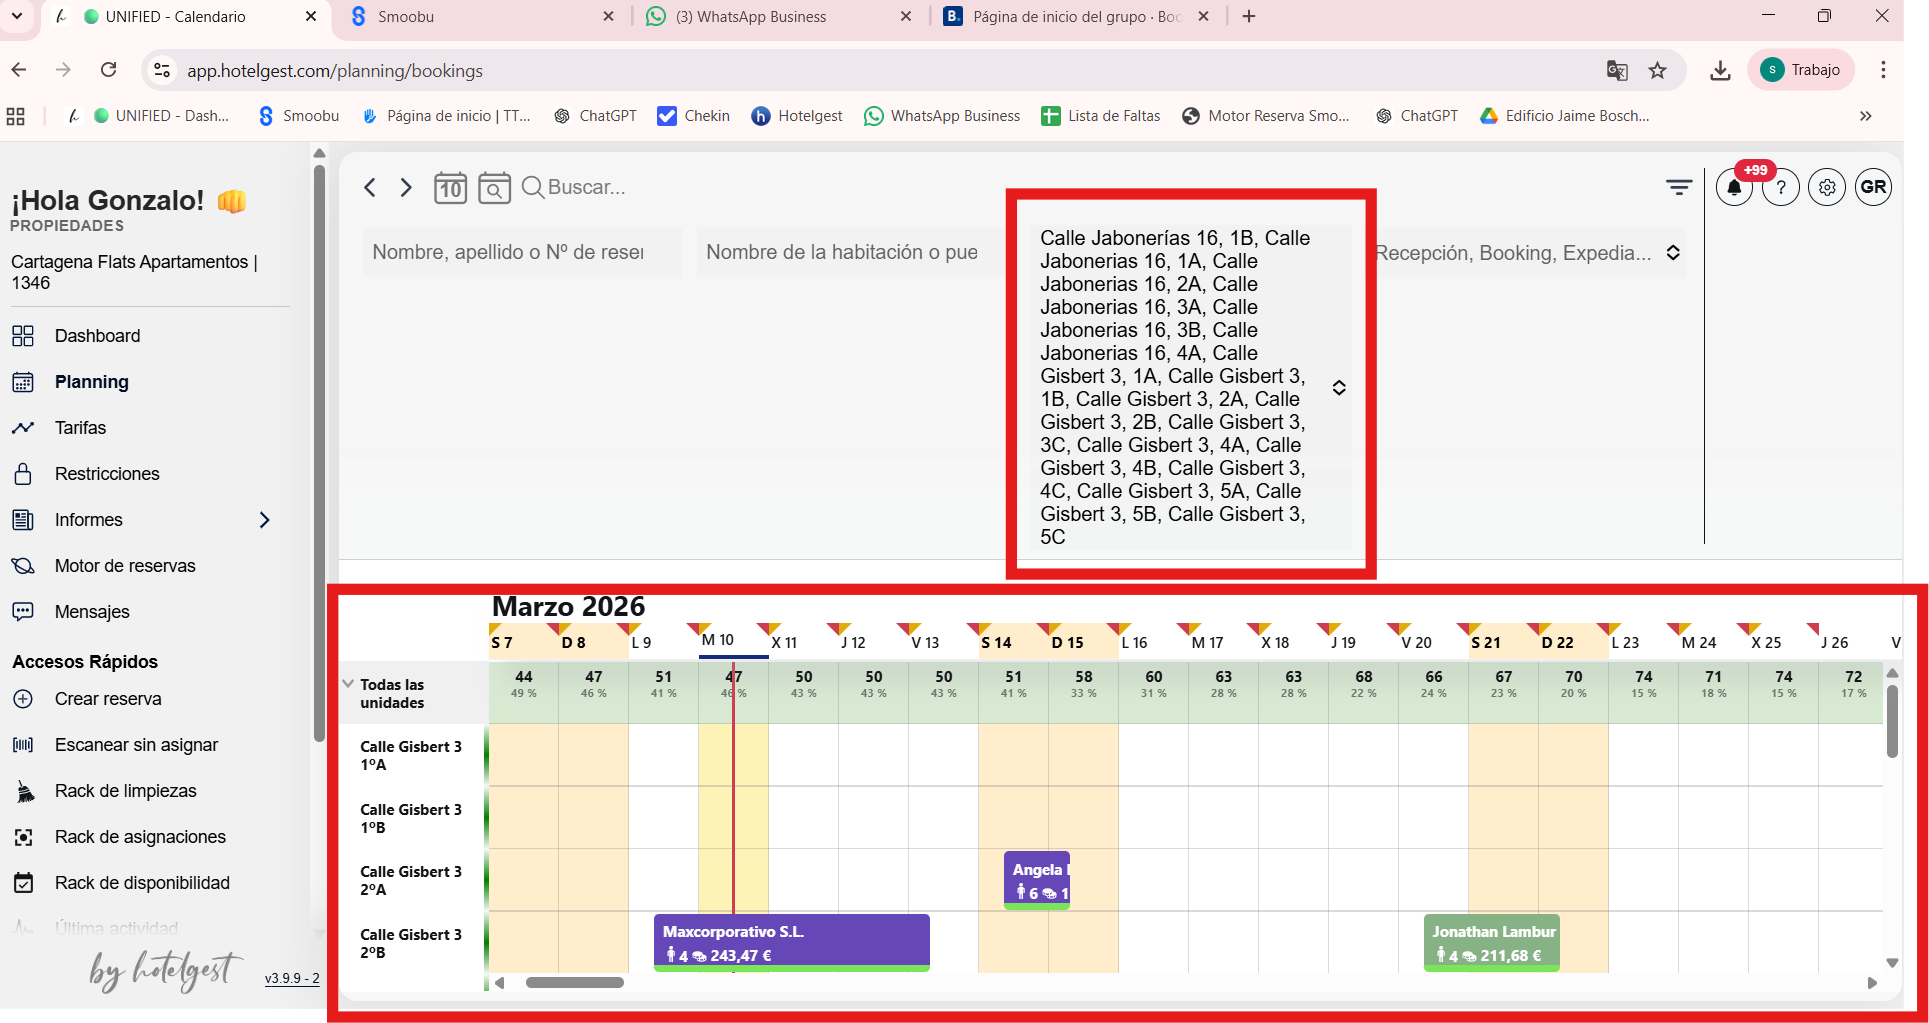Screen dimensions: 1929x1023
Task: Open the settings gear icon
Action: (1827, 187)
